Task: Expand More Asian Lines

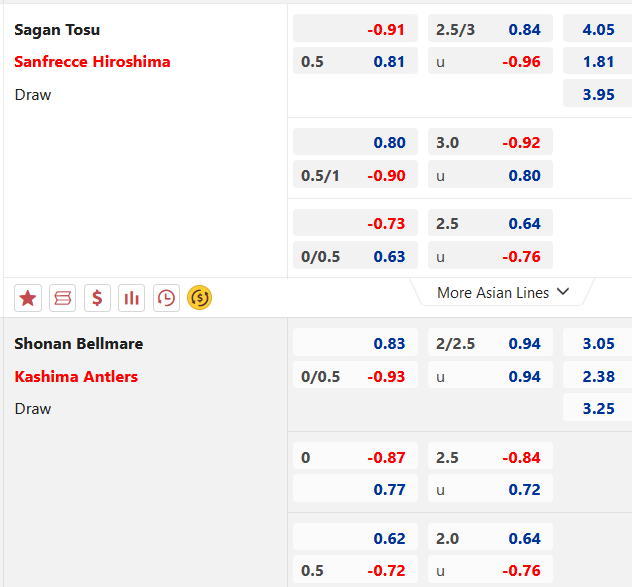Action: (x=503, y=292)
